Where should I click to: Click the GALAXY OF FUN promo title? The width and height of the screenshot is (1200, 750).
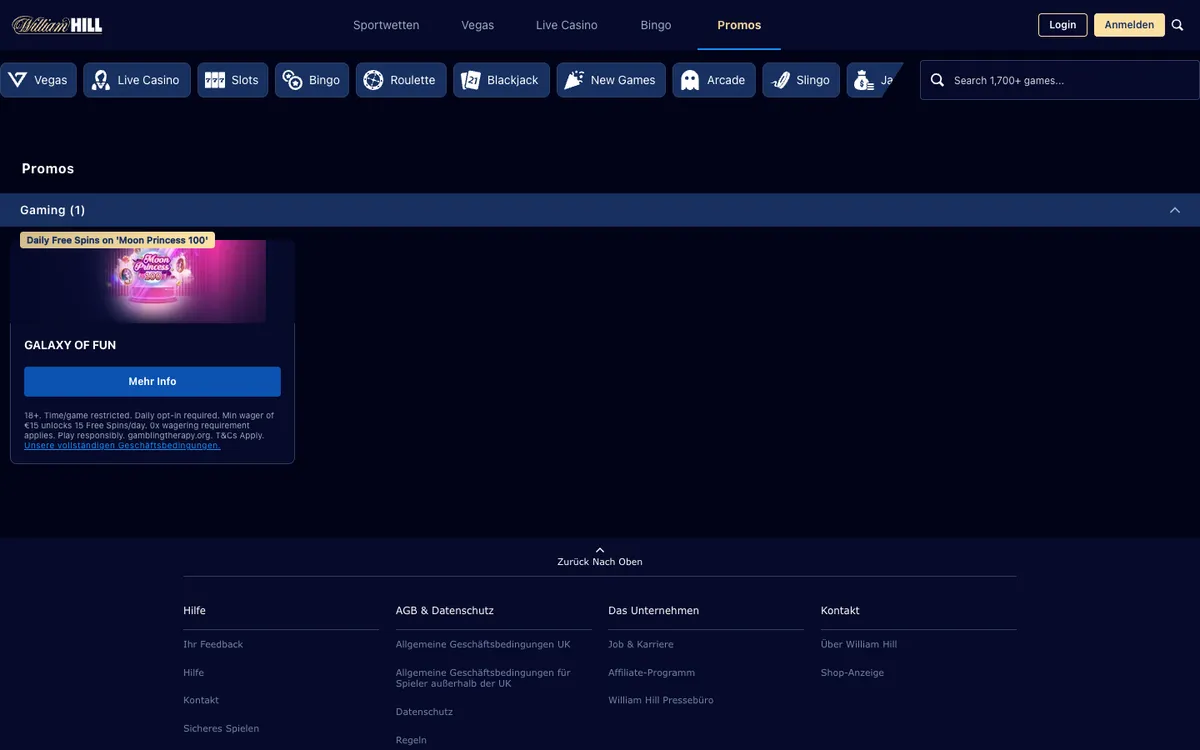tap(70, 345)
